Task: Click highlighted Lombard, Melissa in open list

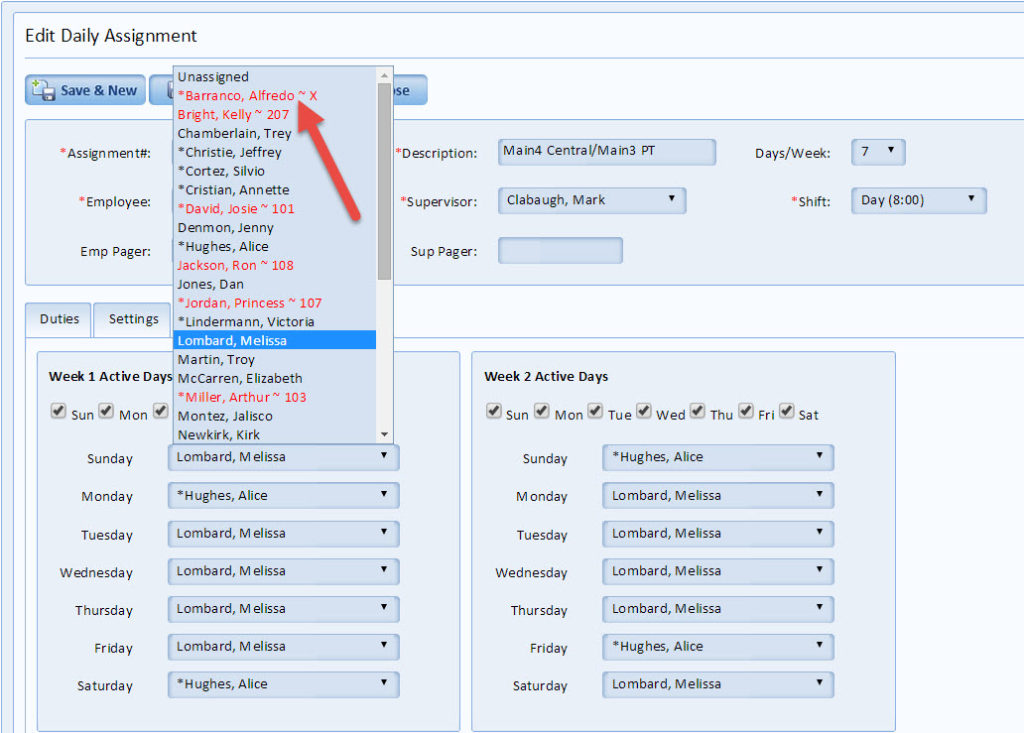Action: pos(274,340)
